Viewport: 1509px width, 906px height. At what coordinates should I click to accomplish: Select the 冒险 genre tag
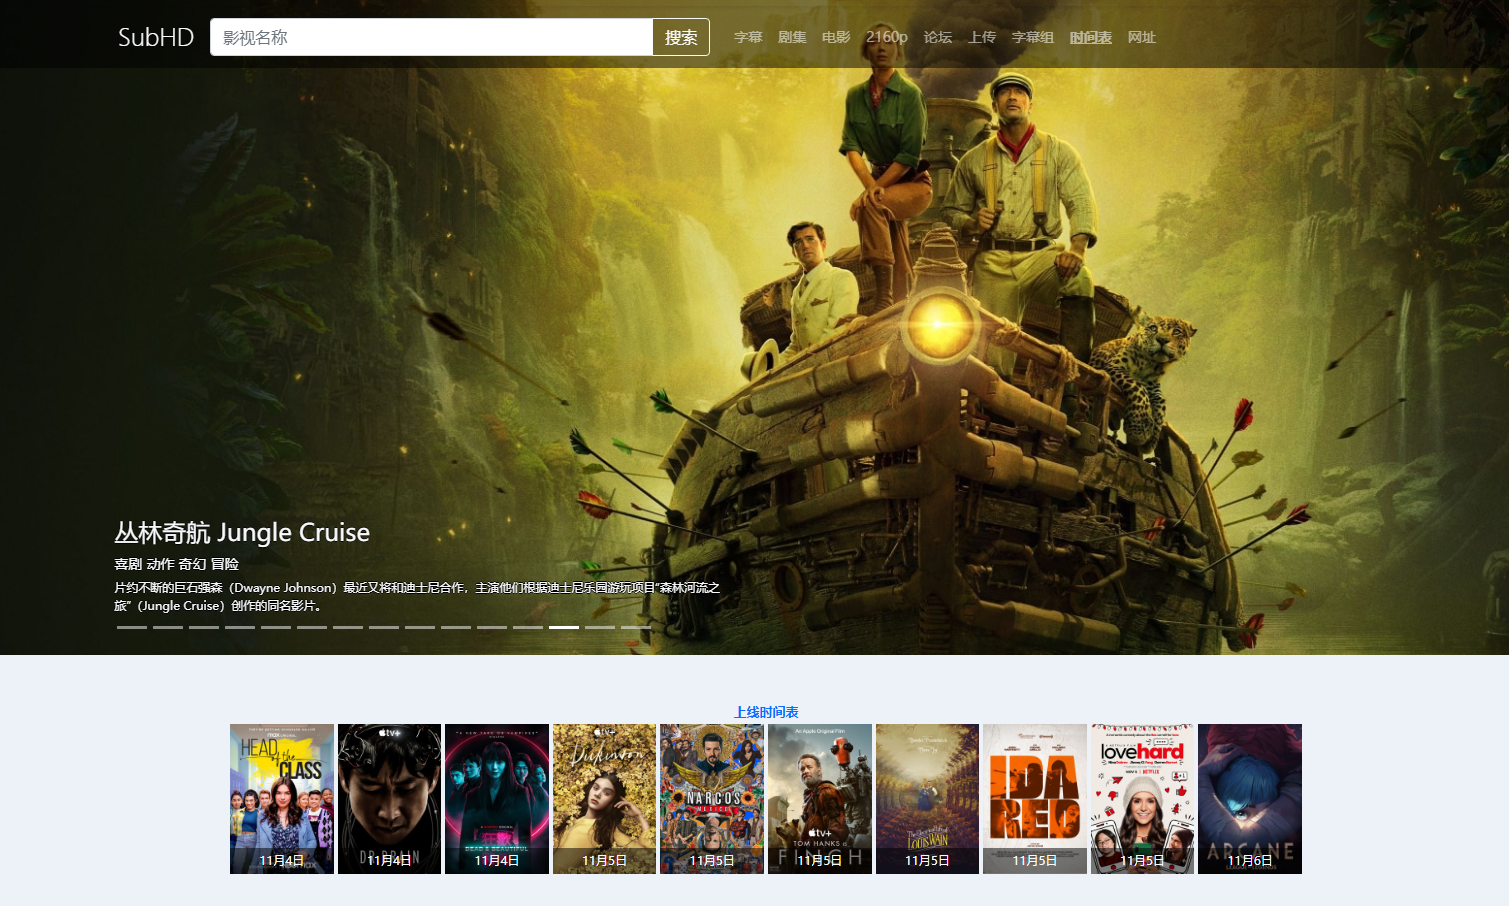pyautogui.click(x=225, y=564)
